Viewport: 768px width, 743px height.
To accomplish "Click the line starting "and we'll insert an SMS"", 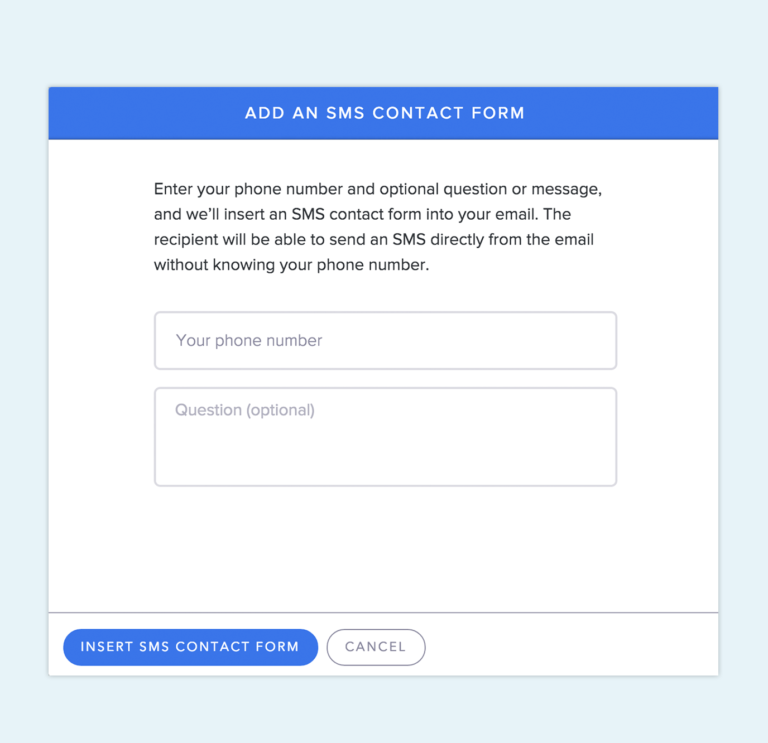I will [362, 214].
